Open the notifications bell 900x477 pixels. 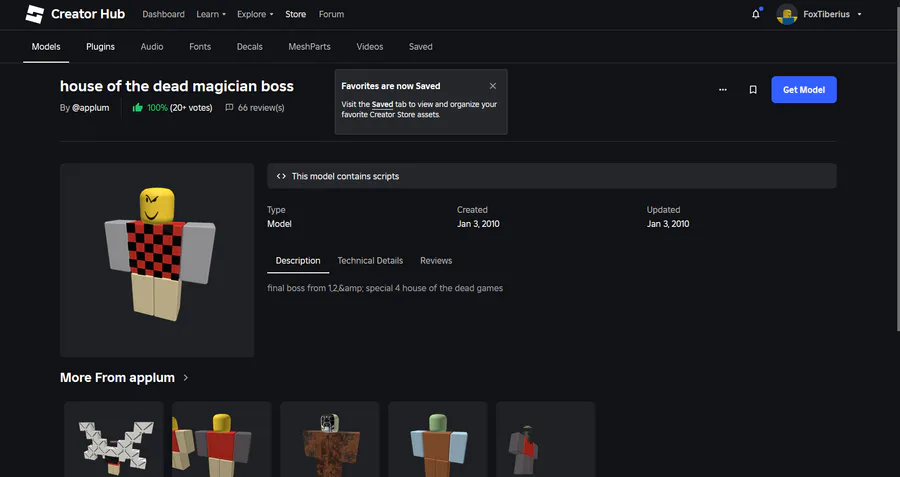pos(756,14)
